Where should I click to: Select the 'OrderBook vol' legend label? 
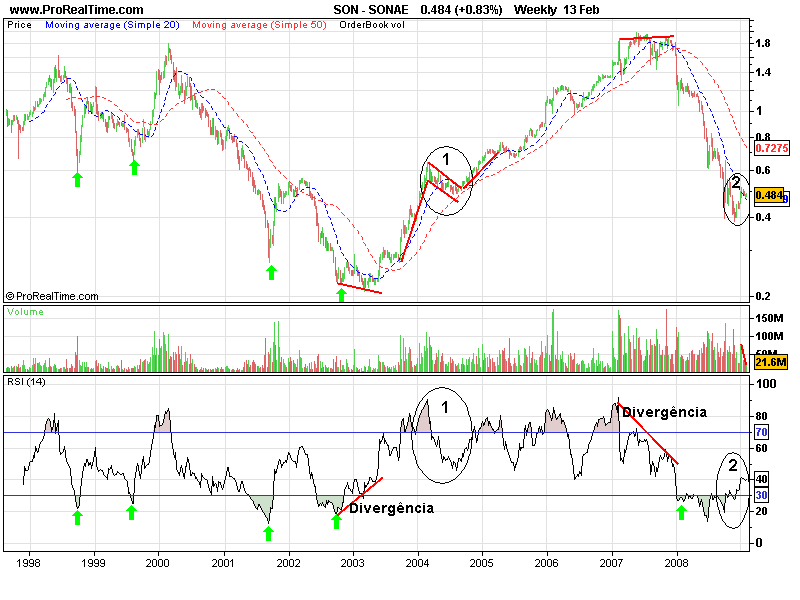[372, 24]
